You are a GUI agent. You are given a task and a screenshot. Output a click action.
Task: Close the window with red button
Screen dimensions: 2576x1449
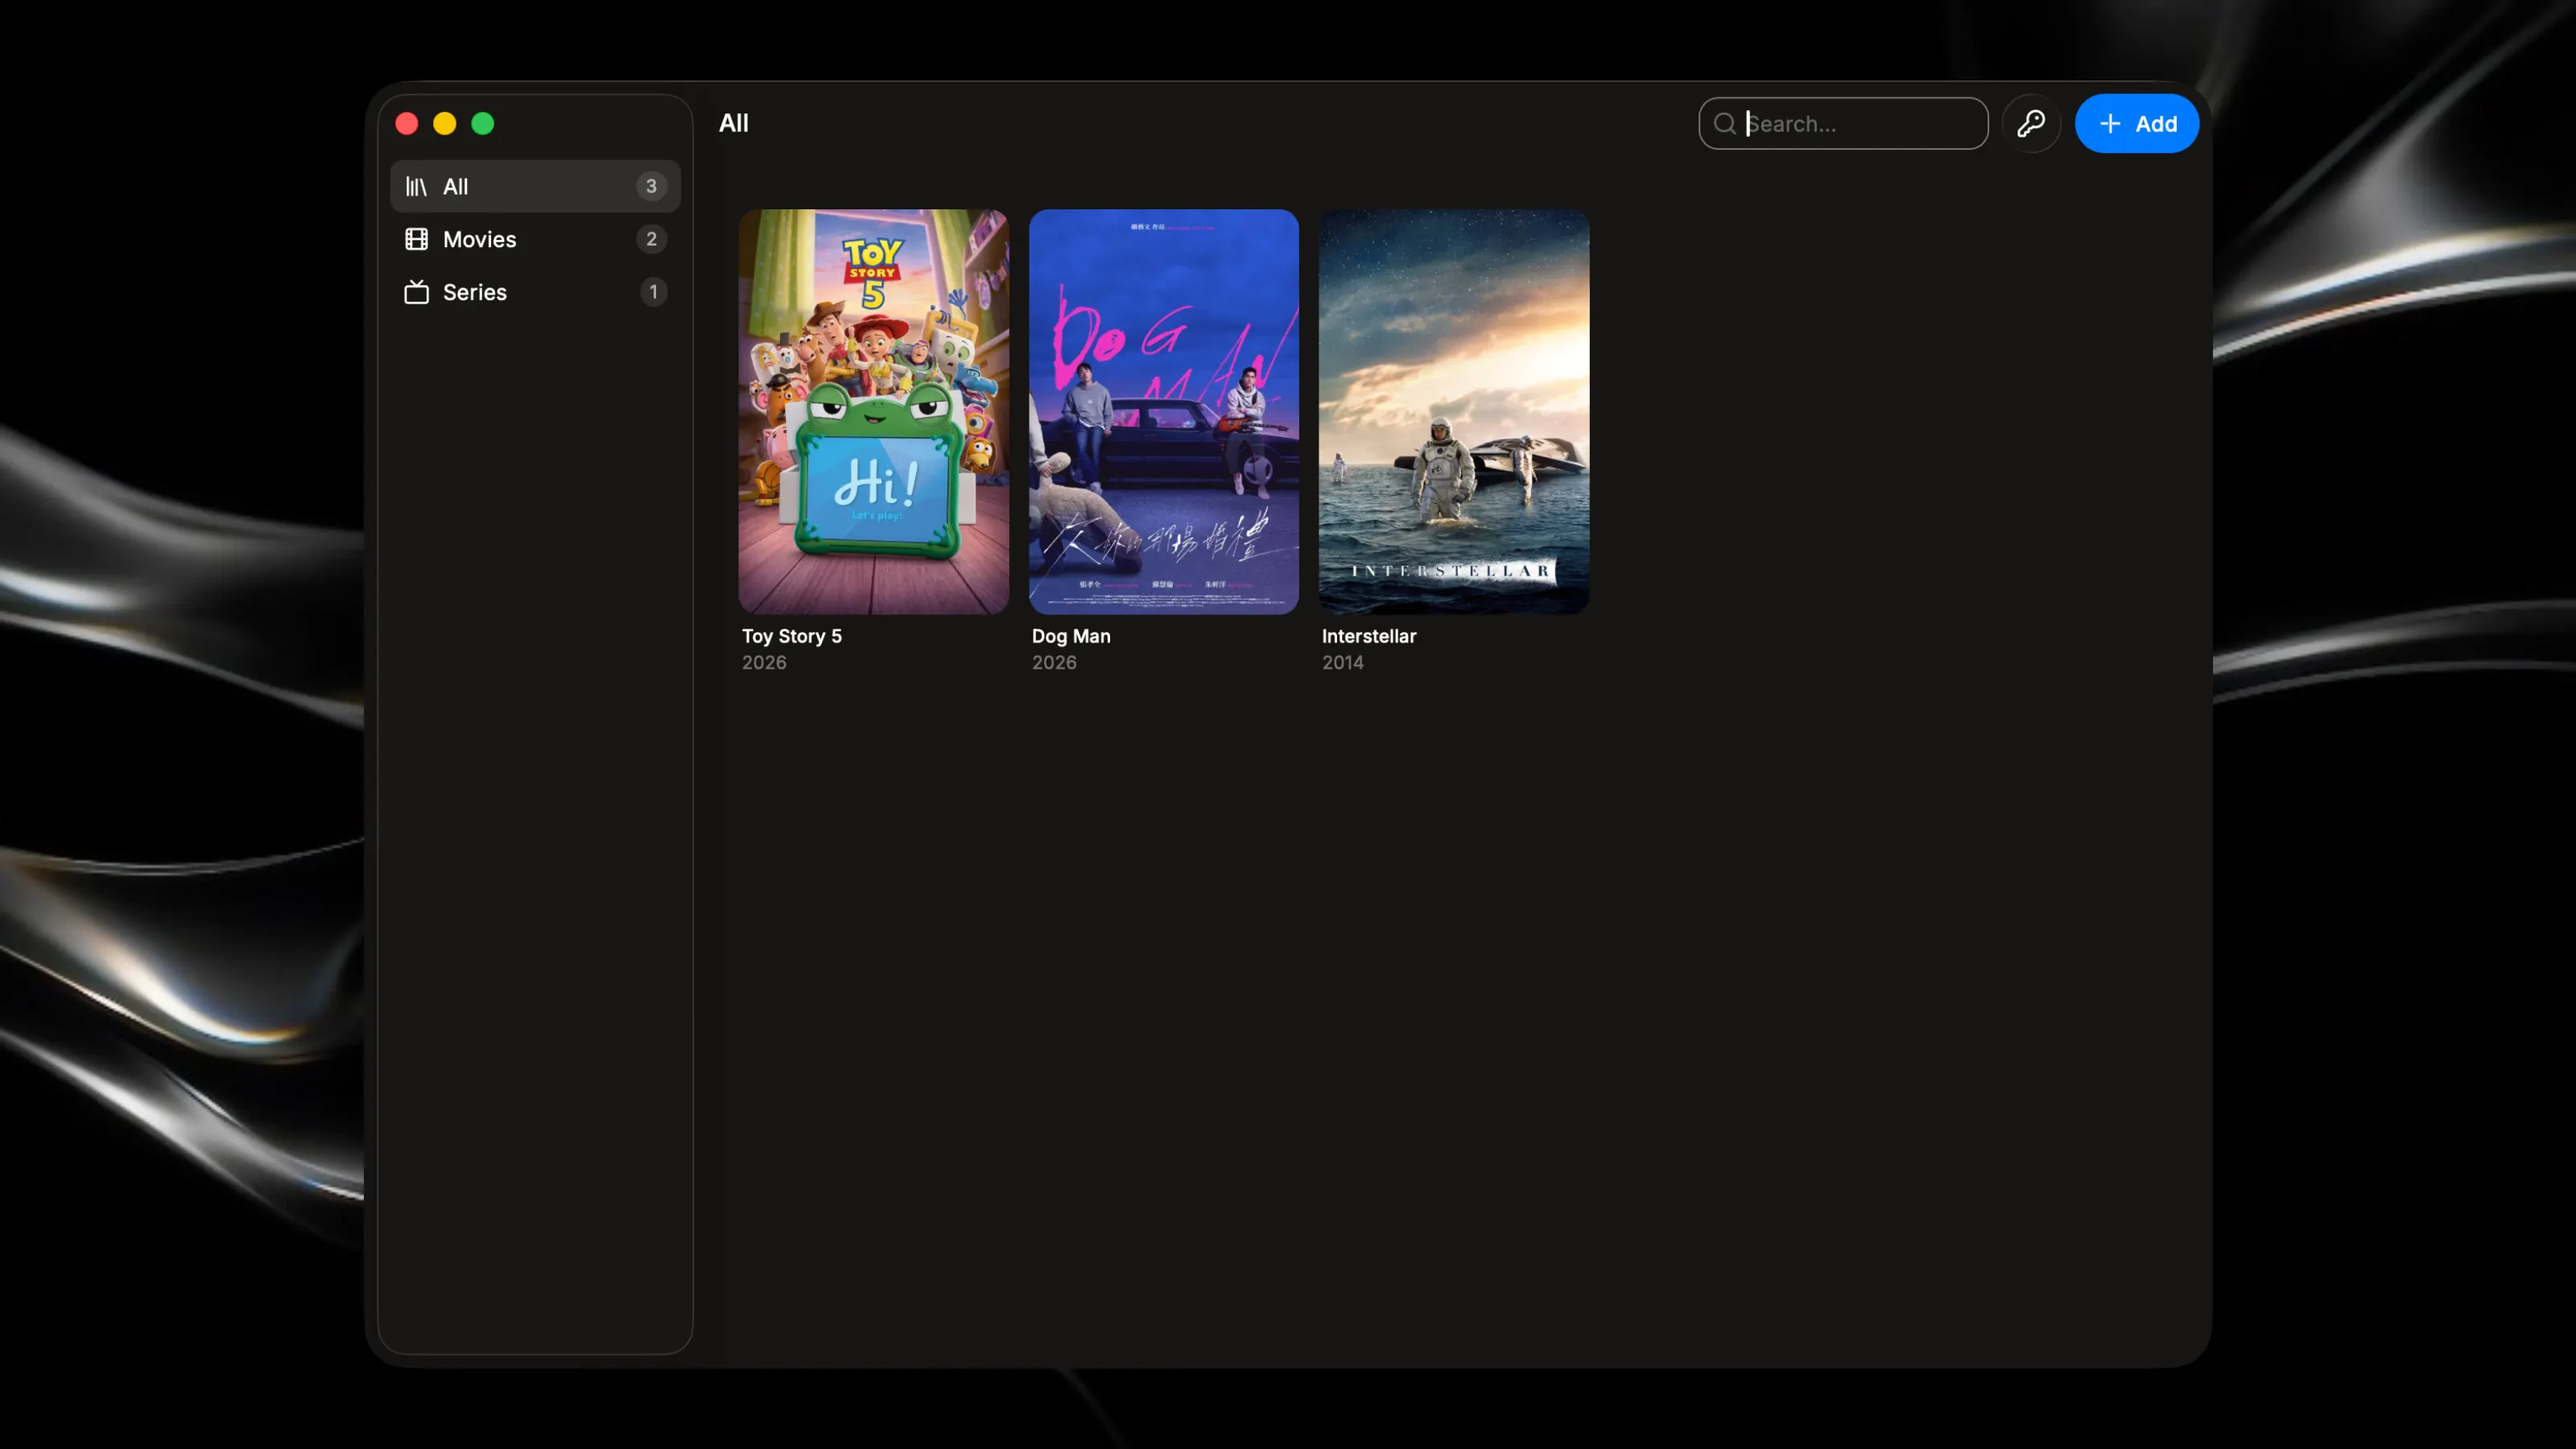coord(407,124)
